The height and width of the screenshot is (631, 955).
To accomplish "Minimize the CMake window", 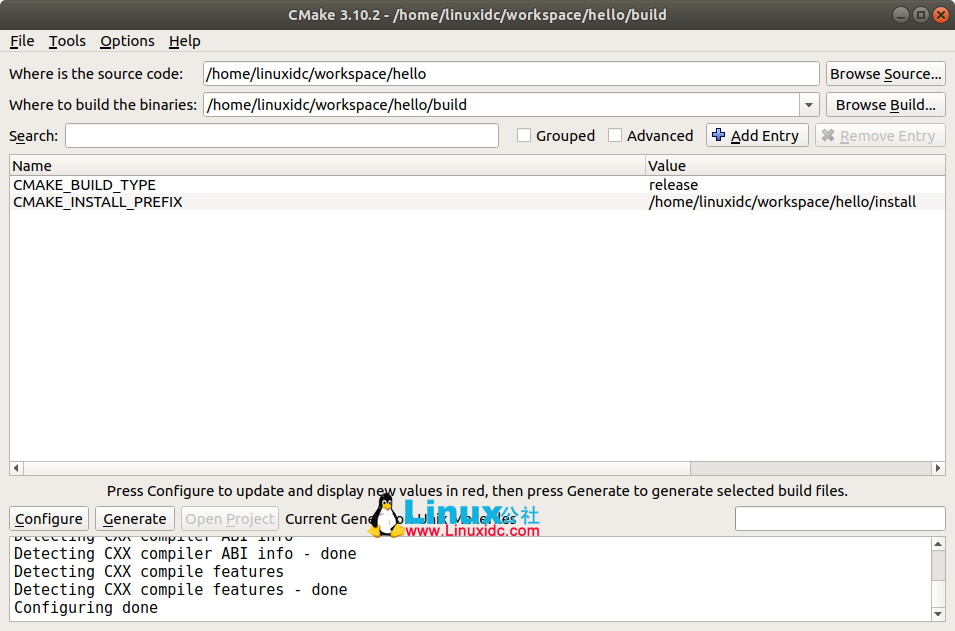I will click(901, 15).
